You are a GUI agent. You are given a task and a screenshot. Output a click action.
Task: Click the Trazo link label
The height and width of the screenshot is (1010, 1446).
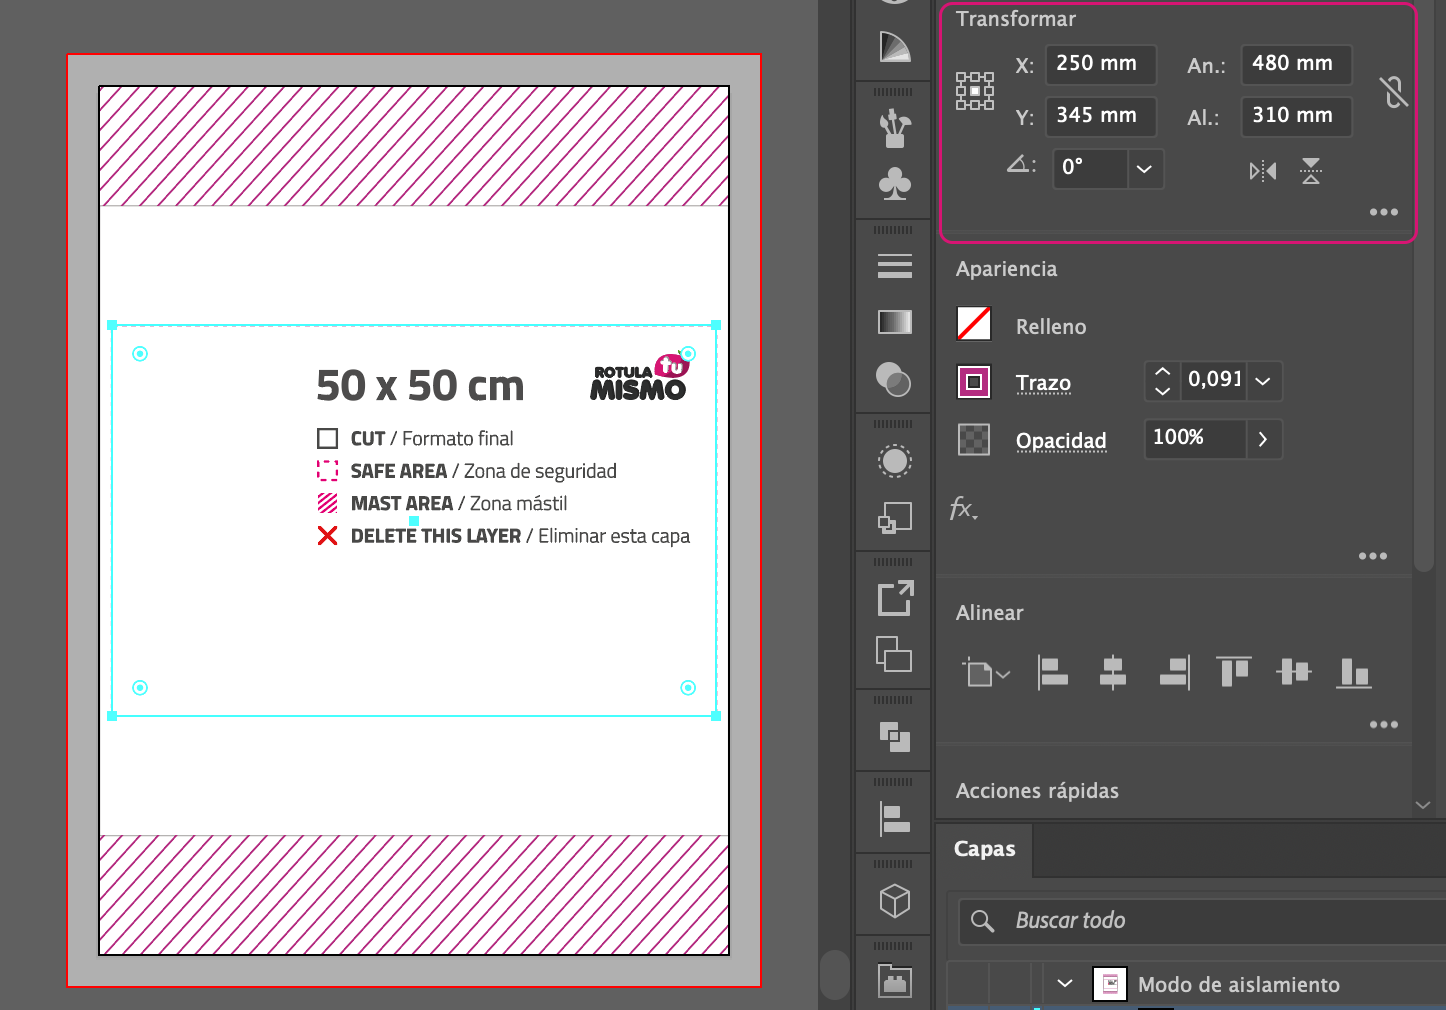click(x=1043, y=383)
